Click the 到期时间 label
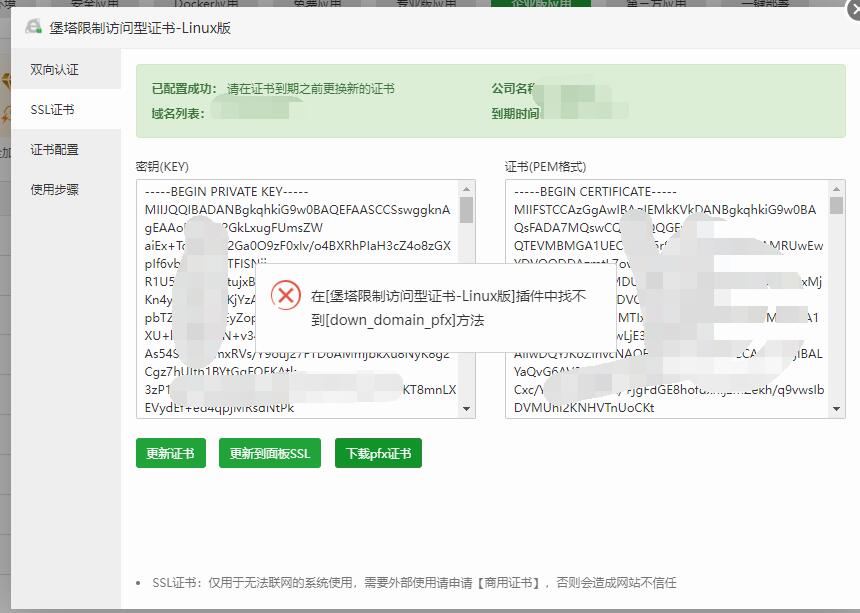 516,114
